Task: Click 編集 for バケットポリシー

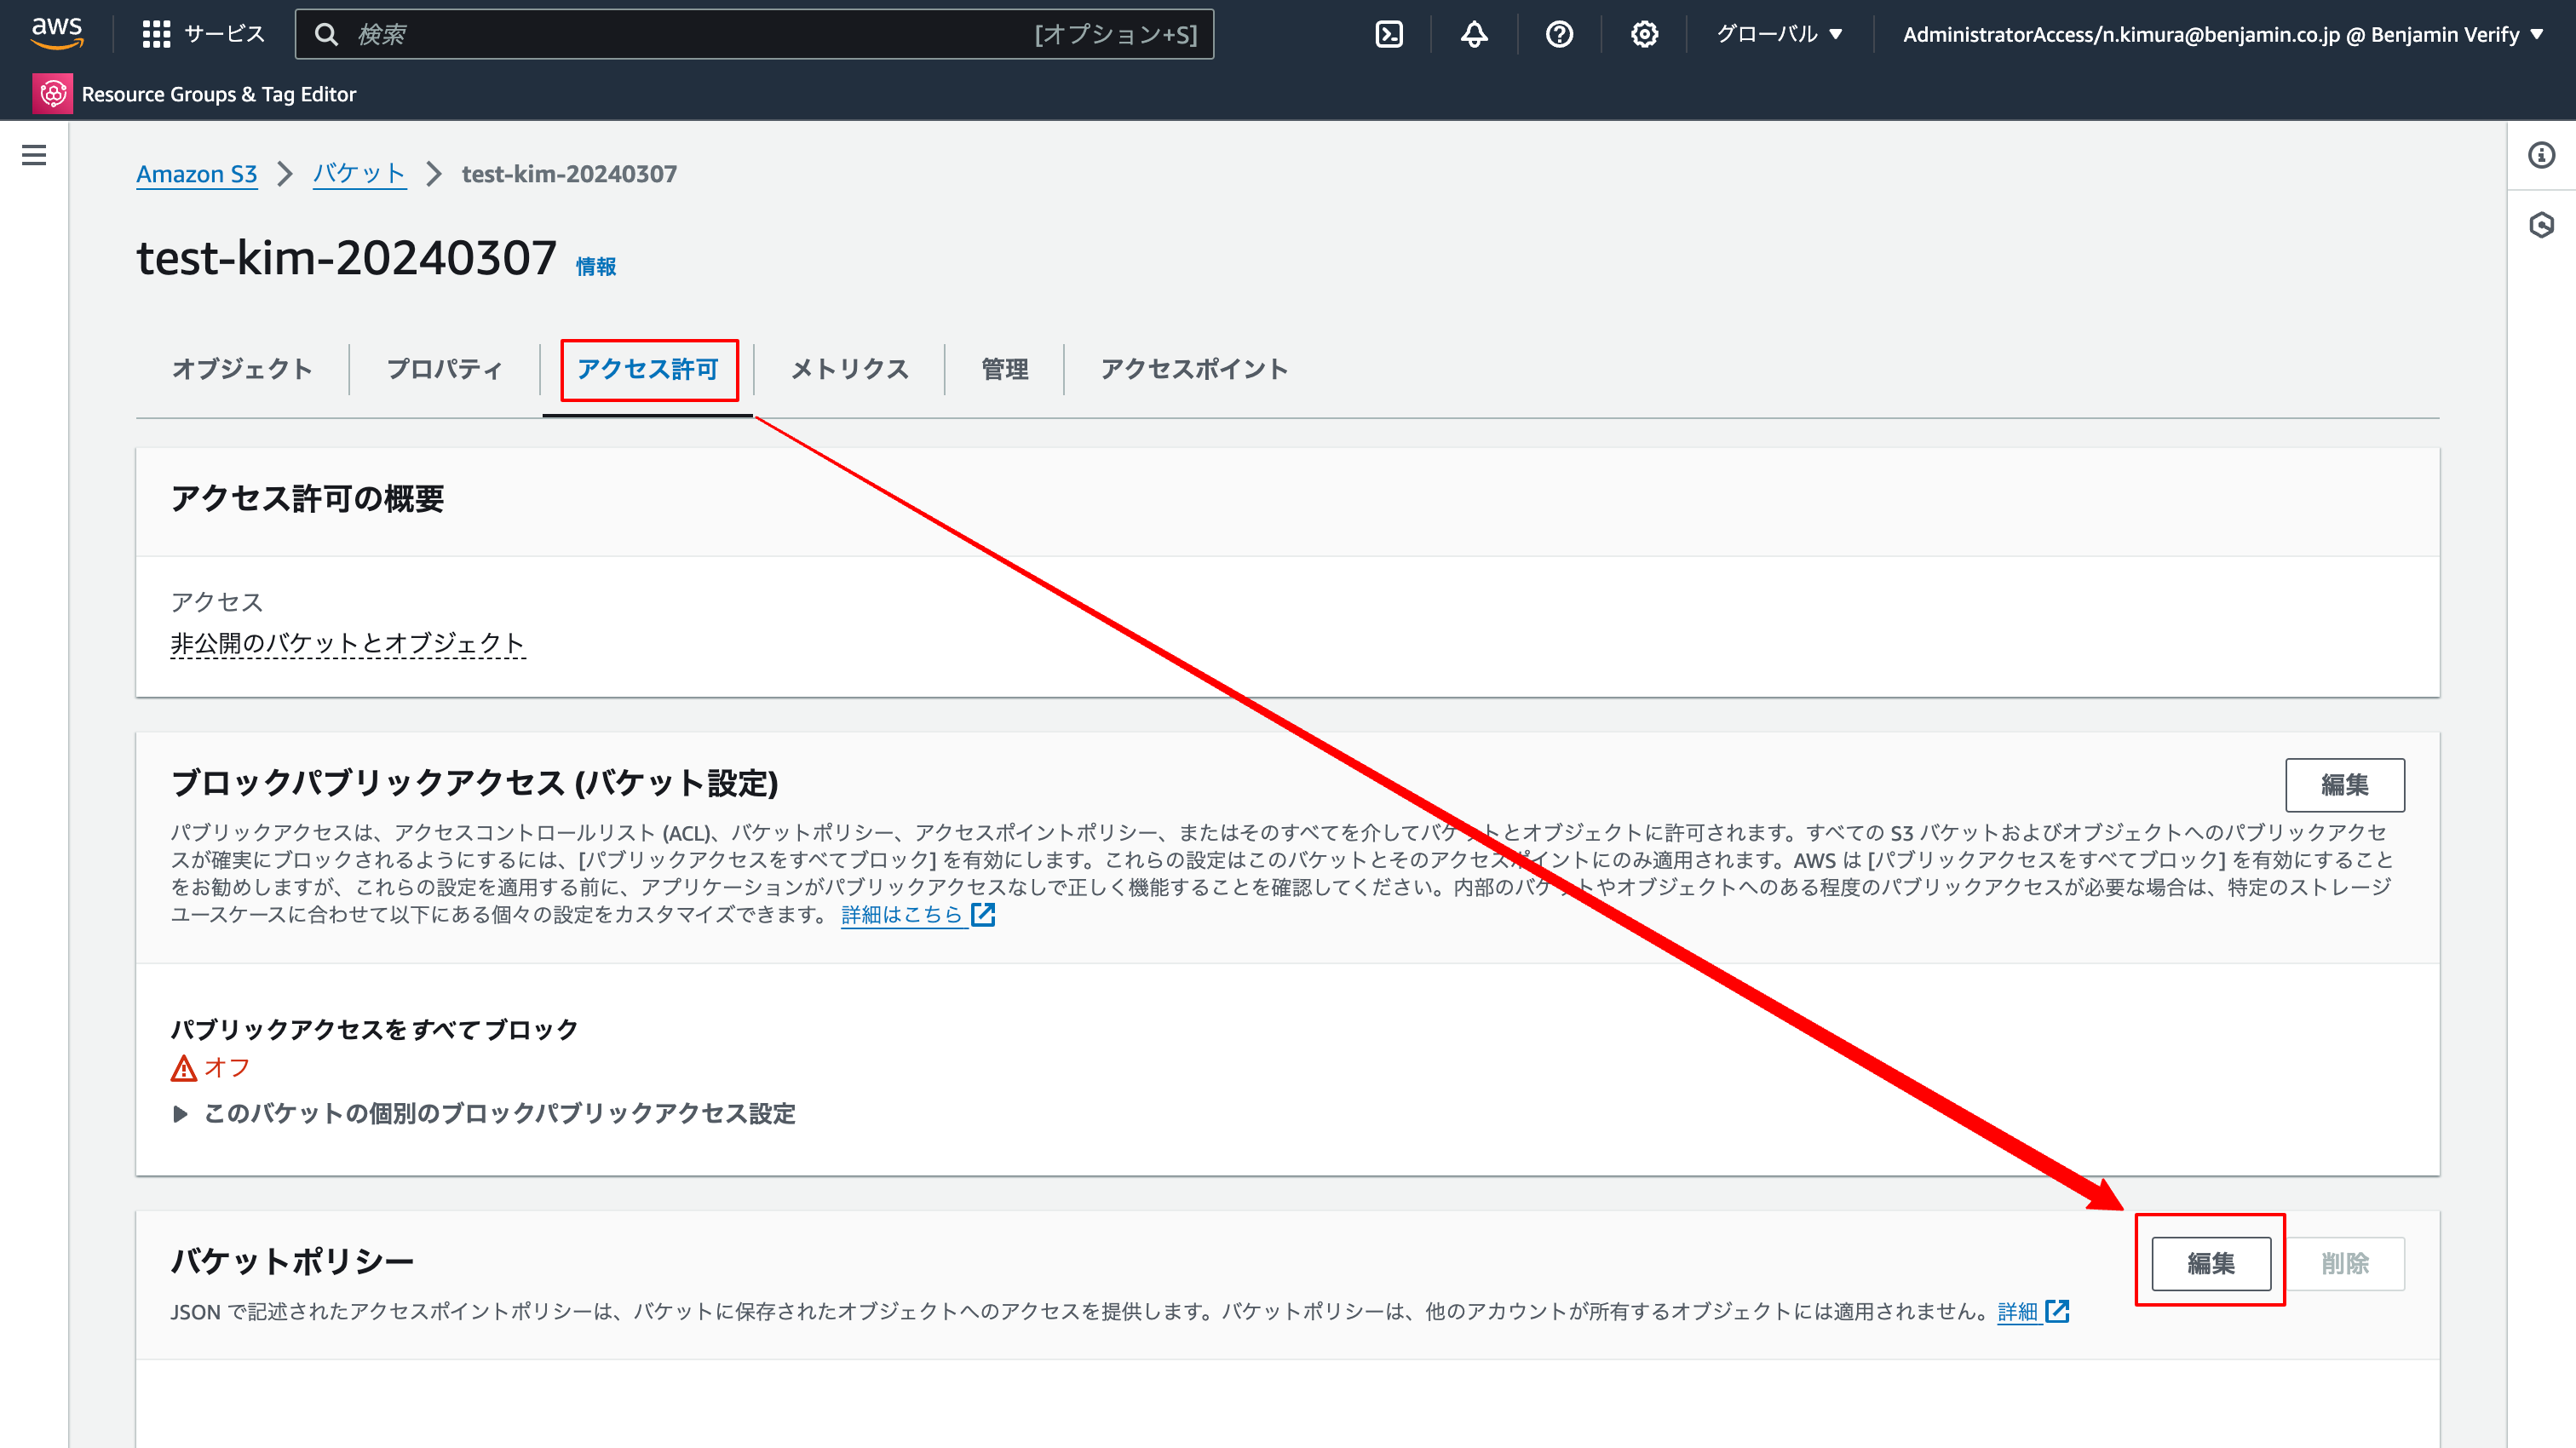Action: [x=2211, y=1263]
